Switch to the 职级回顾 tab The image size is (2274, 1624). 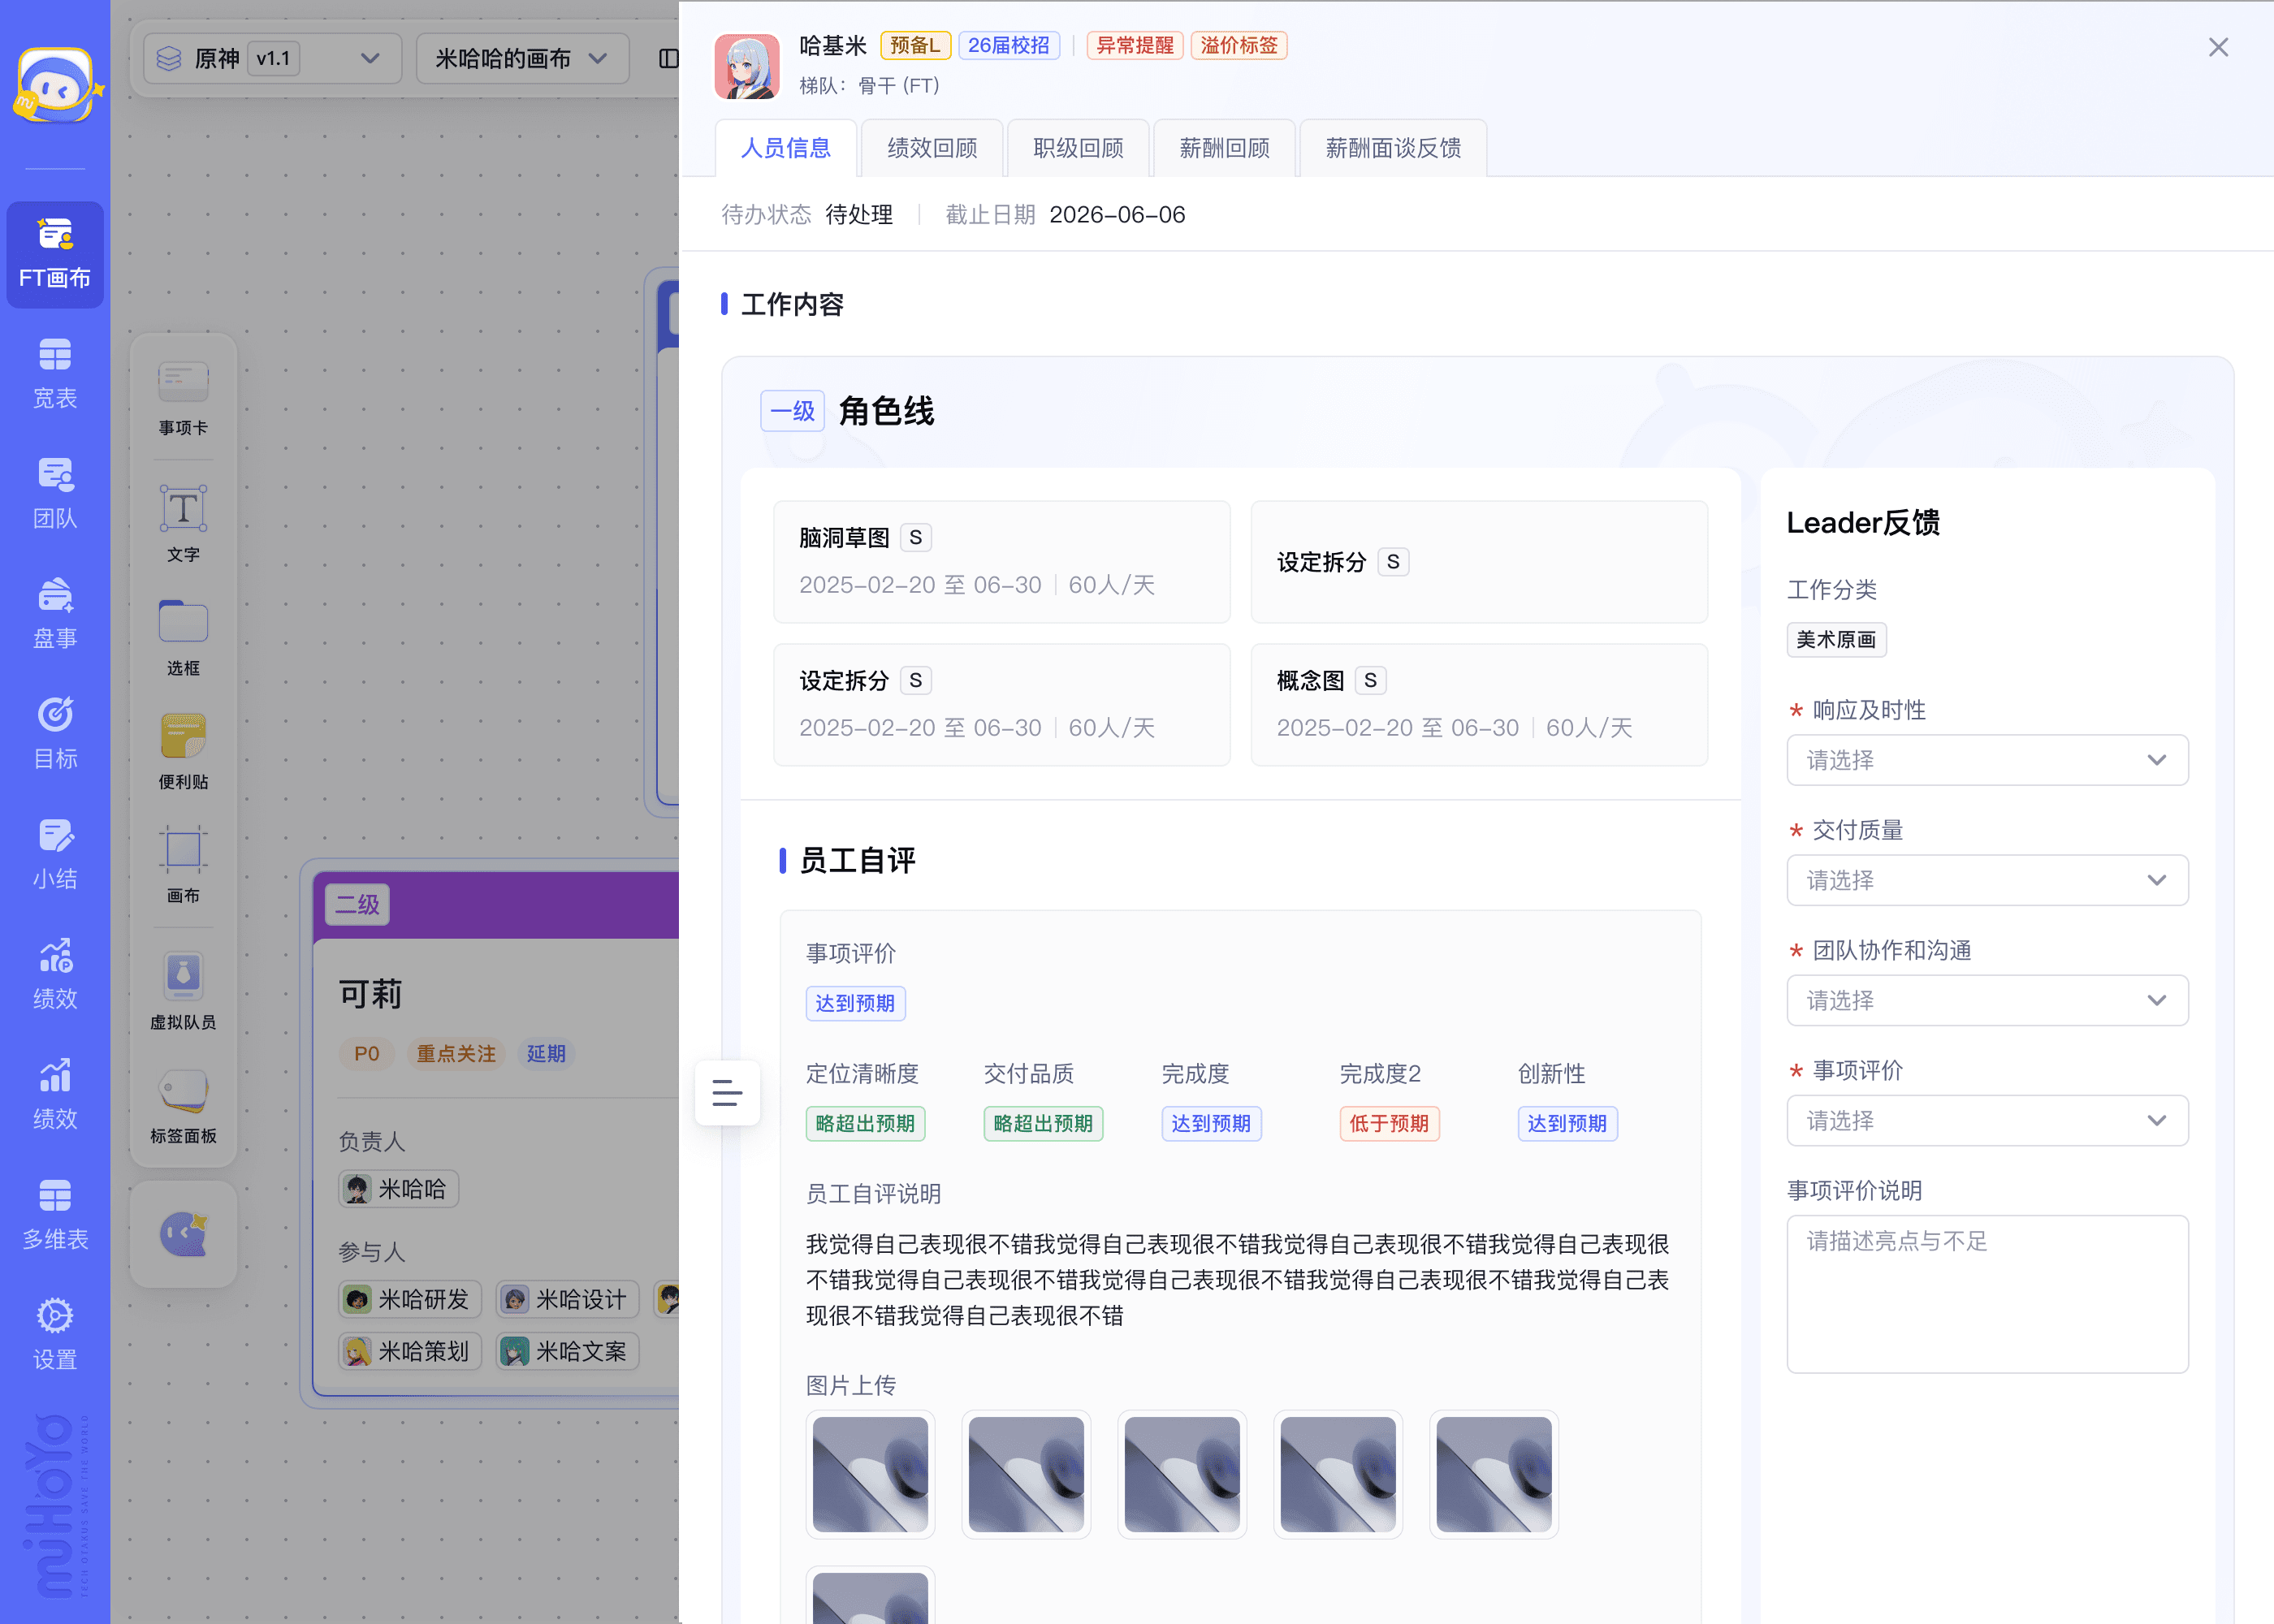[1078, 148]
